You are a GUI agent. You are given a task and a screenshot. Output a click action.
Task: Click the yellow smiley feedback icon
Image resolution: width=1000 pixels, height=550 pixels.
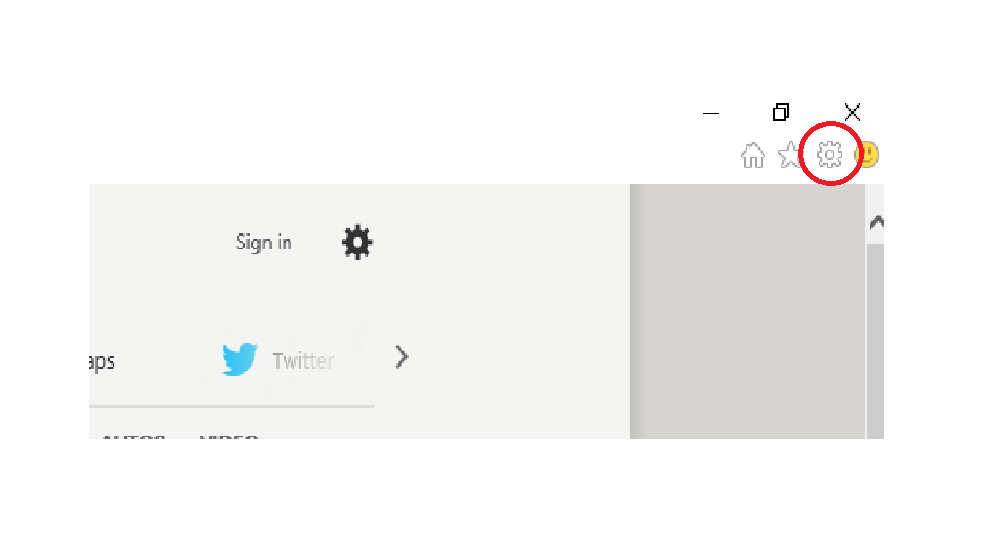click(869, 154)
